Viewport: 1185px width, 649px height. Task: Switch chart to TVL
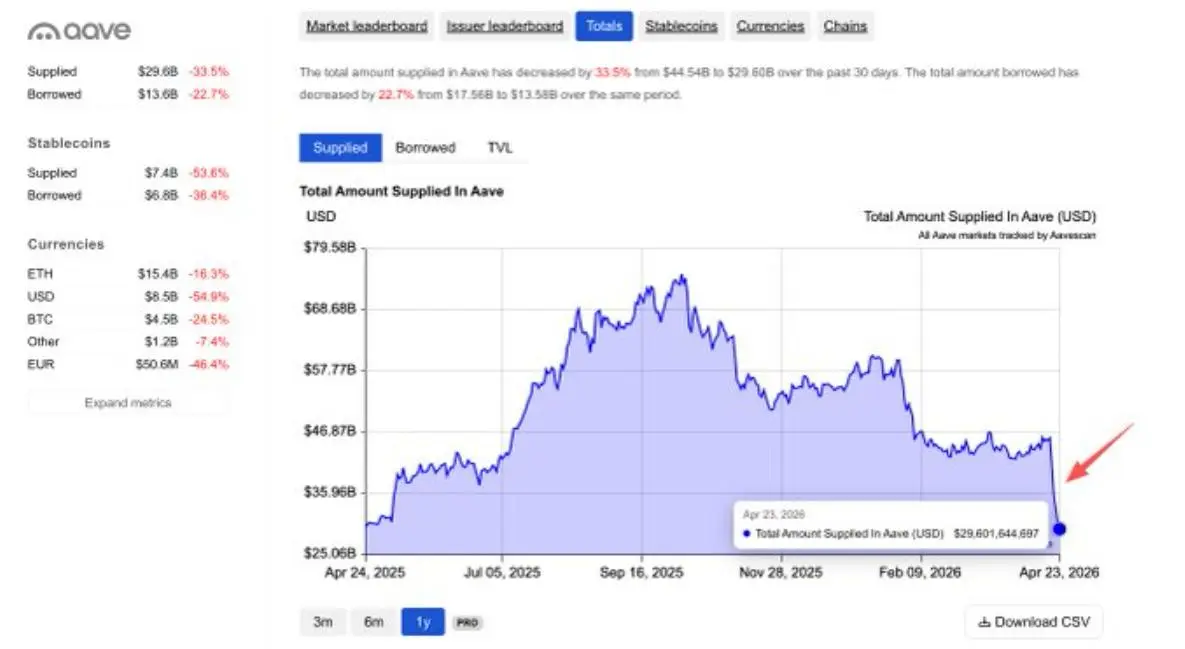pyautogui.click(x=500, y=148)
